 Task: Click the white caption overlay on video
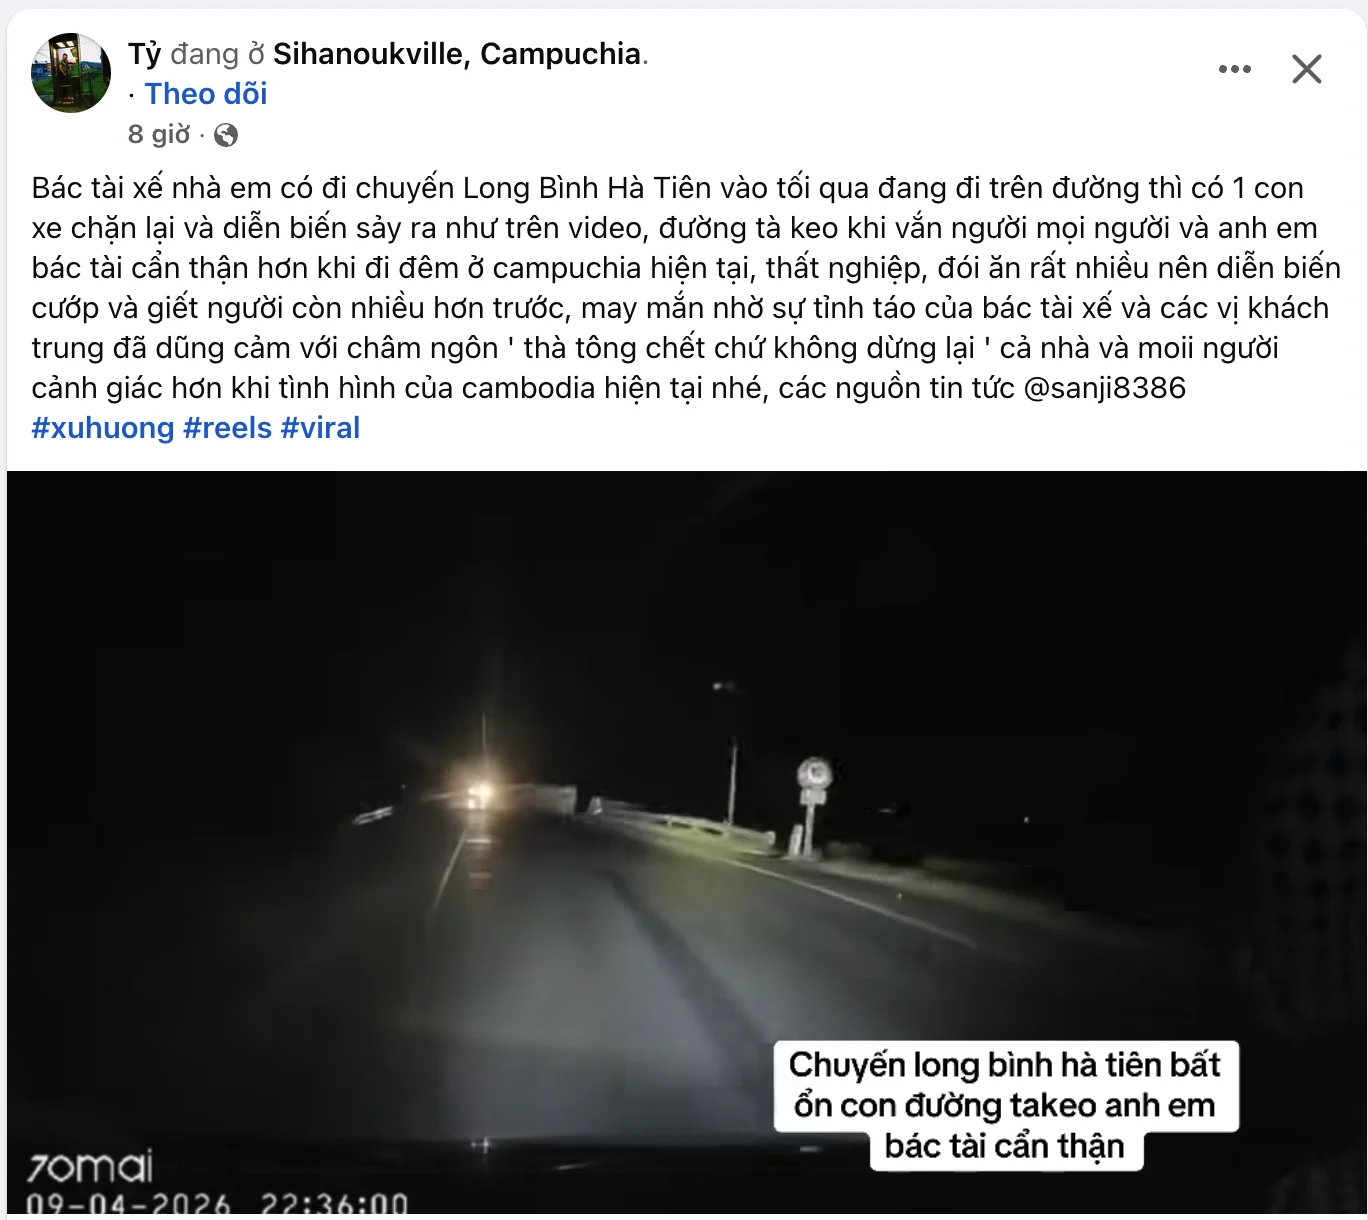click(1006, 1105)
